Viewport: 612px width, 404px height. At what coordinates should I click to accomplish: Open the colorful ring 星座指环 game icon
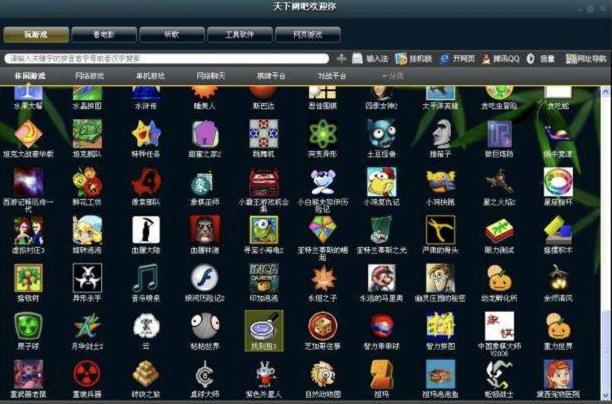(558, 182)
